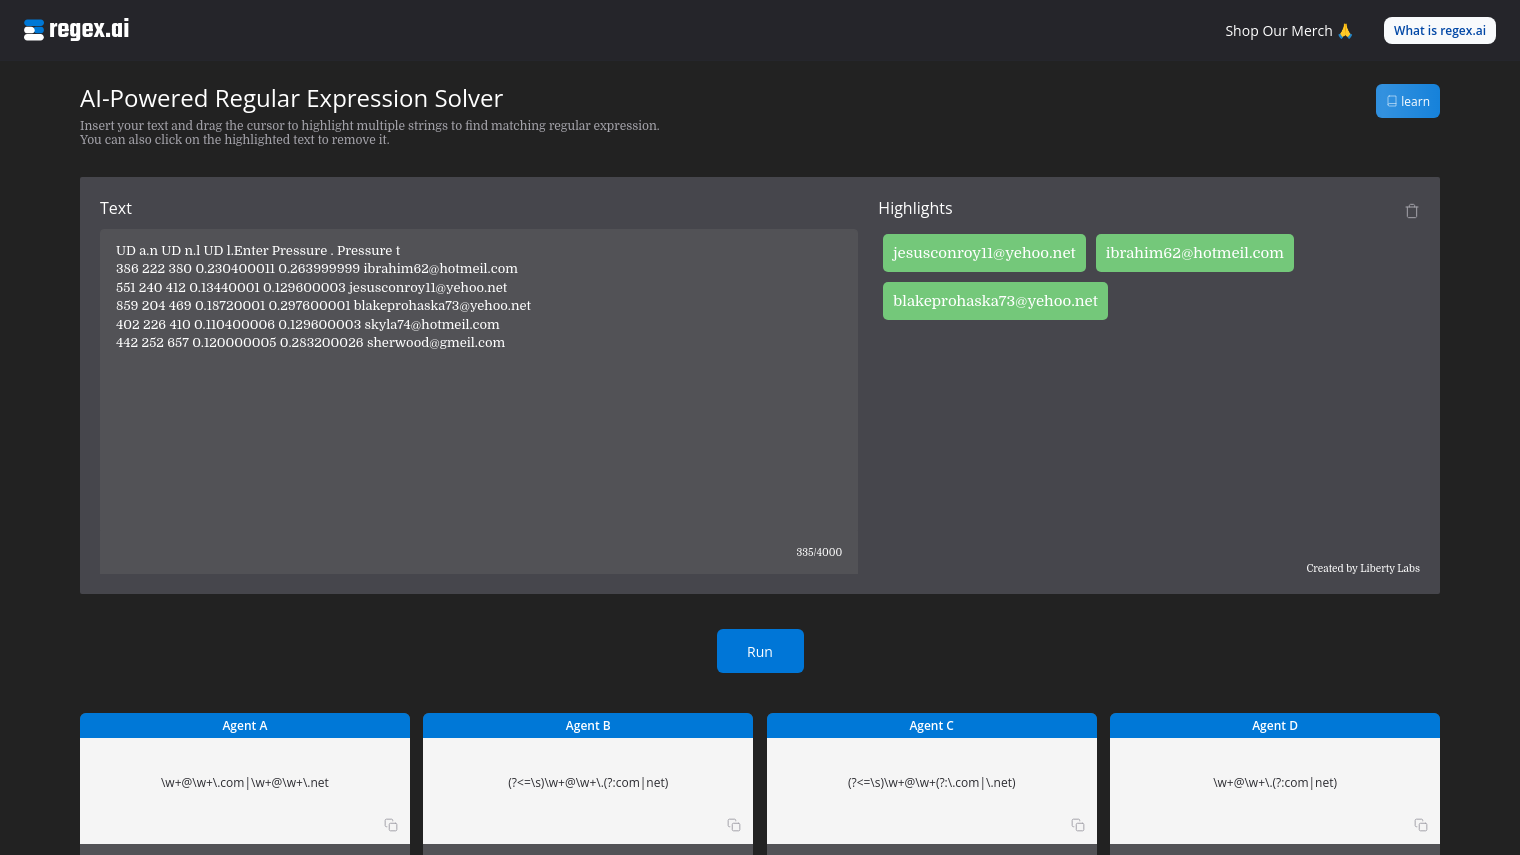The width and height of the screenshot is (1520, 855).
Task: Open Shop Our Merch link
Action: point(1288,31)
